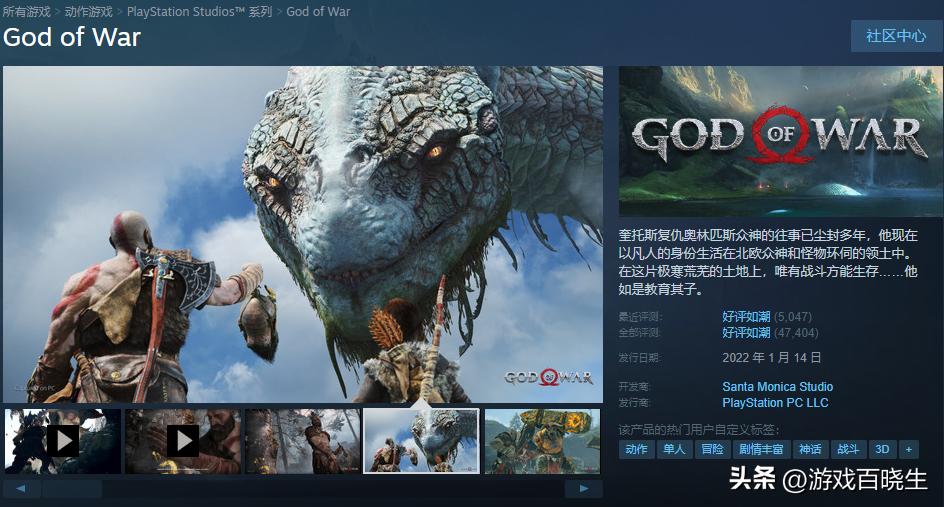Click the plus button to add tags
944x507 pixels.
tap(908, 449)
